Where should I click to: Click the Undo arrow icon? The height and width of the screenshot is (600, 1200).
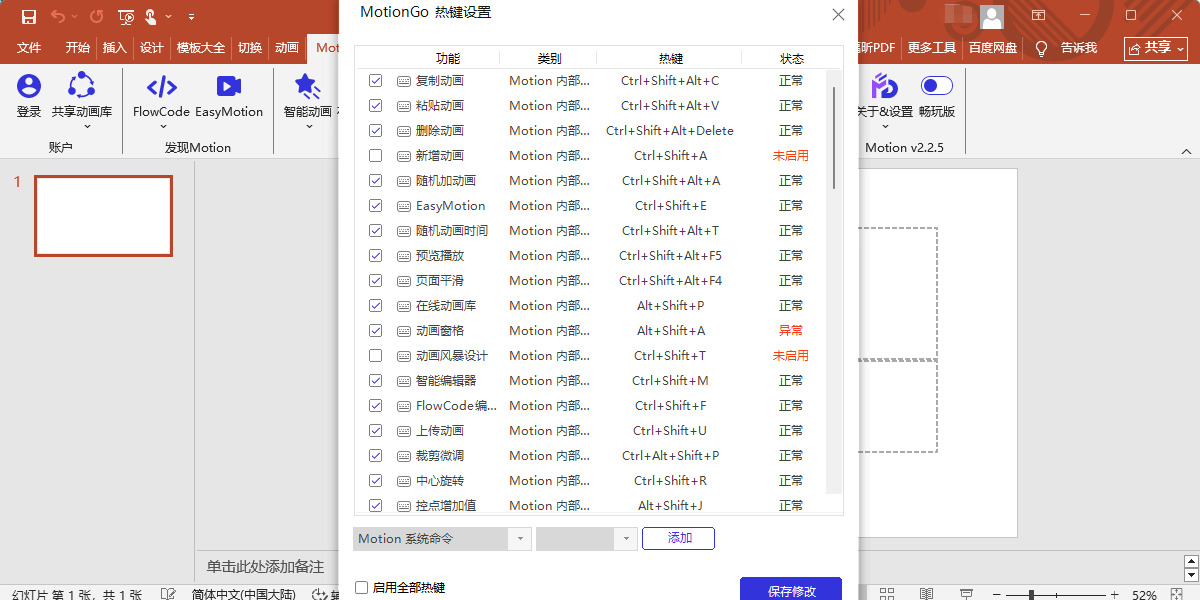tap(58, 16)
